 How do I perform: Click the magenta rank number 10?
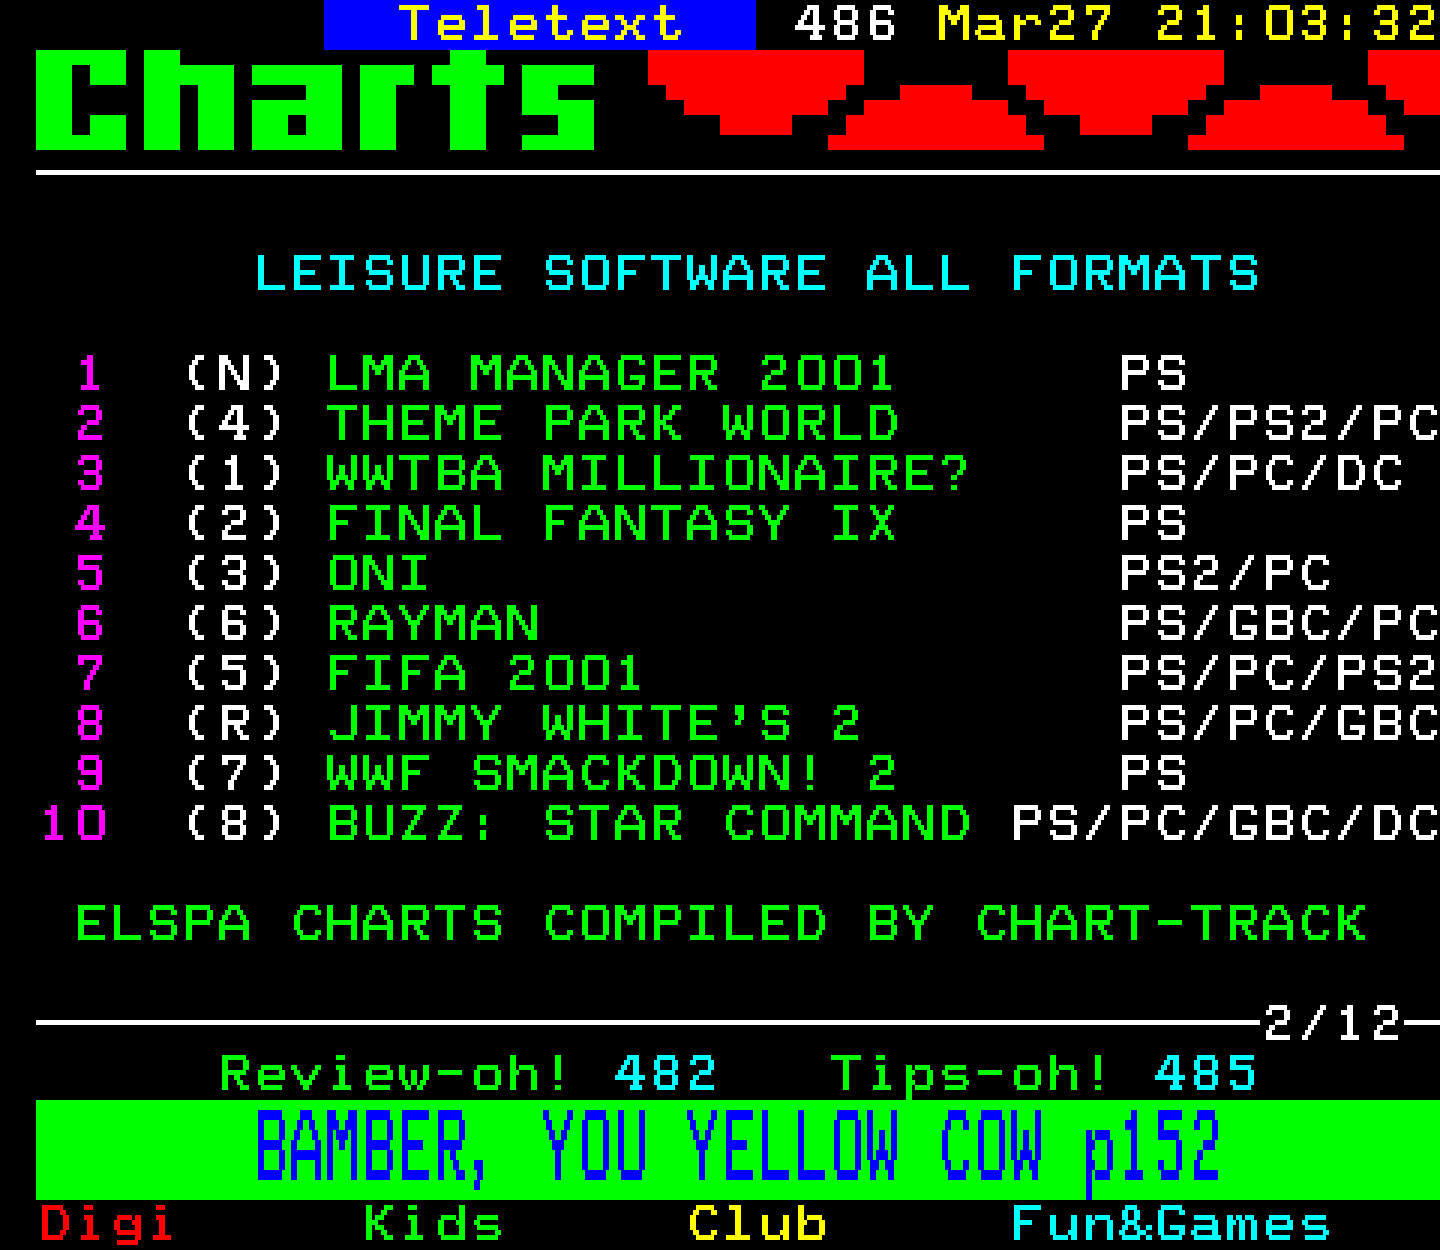point(74,824)
